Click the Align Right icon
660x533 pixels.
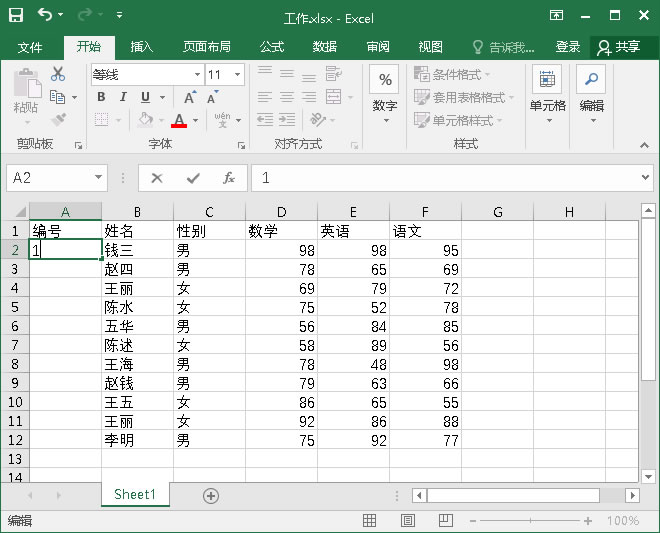[309, 97]
